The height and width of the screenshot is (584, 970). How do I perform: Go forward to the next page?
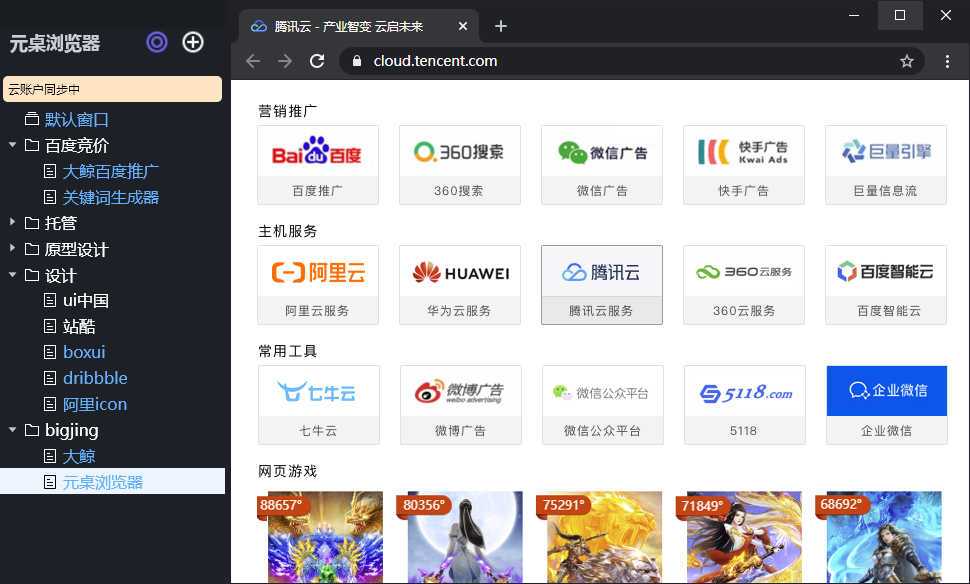(x=285, y=61)
